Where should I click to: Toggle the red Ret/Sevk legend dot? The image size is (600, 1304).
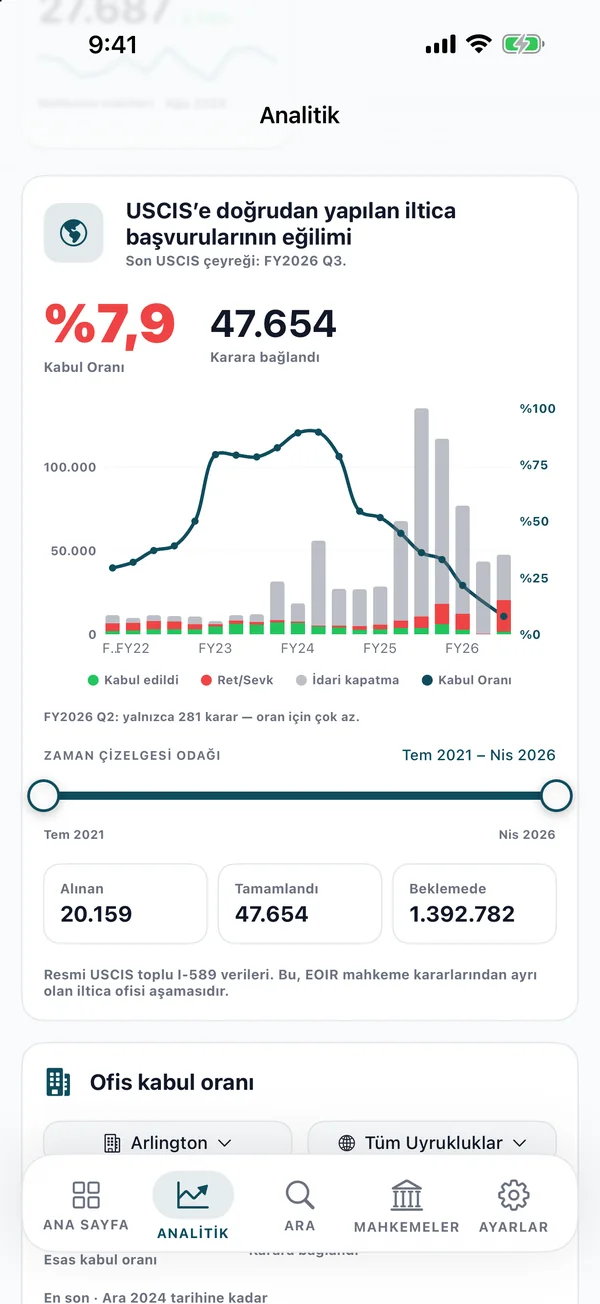pyautogui.click(x=206, y=680)
